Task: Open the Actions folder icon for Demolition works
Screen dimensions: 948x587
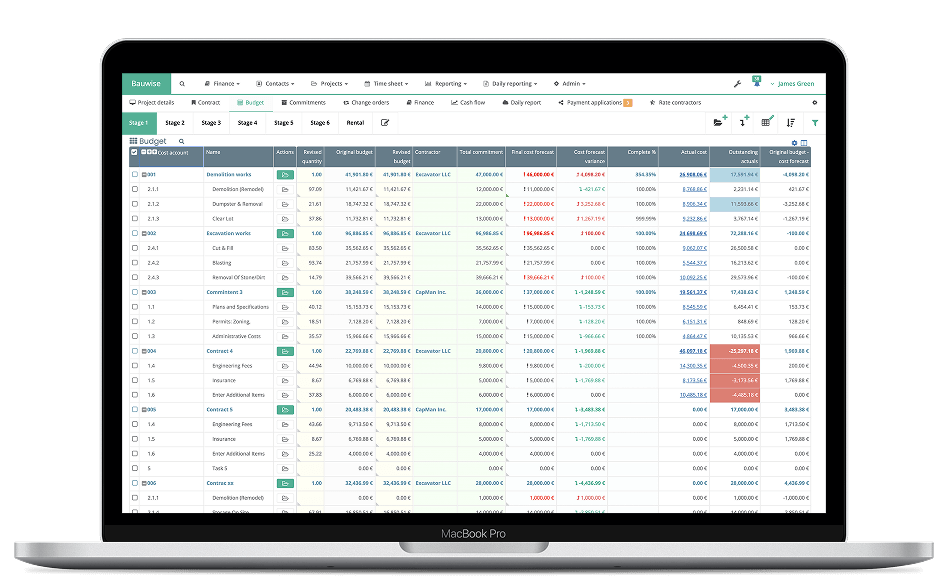Action: (284, 174)
